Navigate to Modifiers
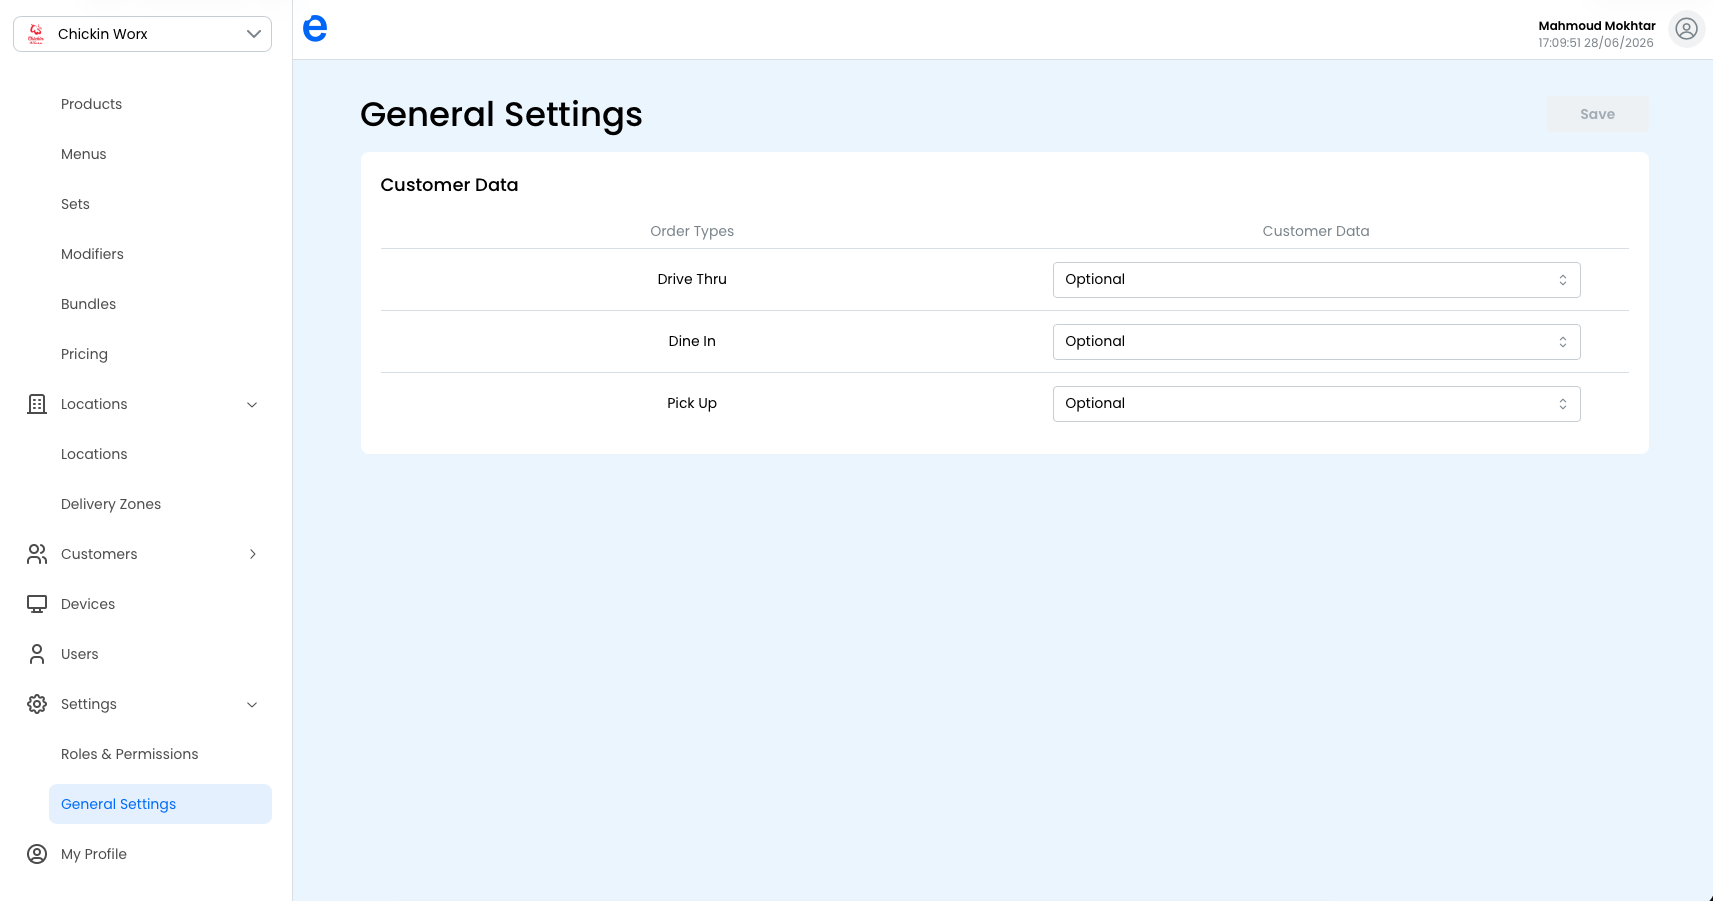Viewport: 1713px width, 901px height. [92, 254]
